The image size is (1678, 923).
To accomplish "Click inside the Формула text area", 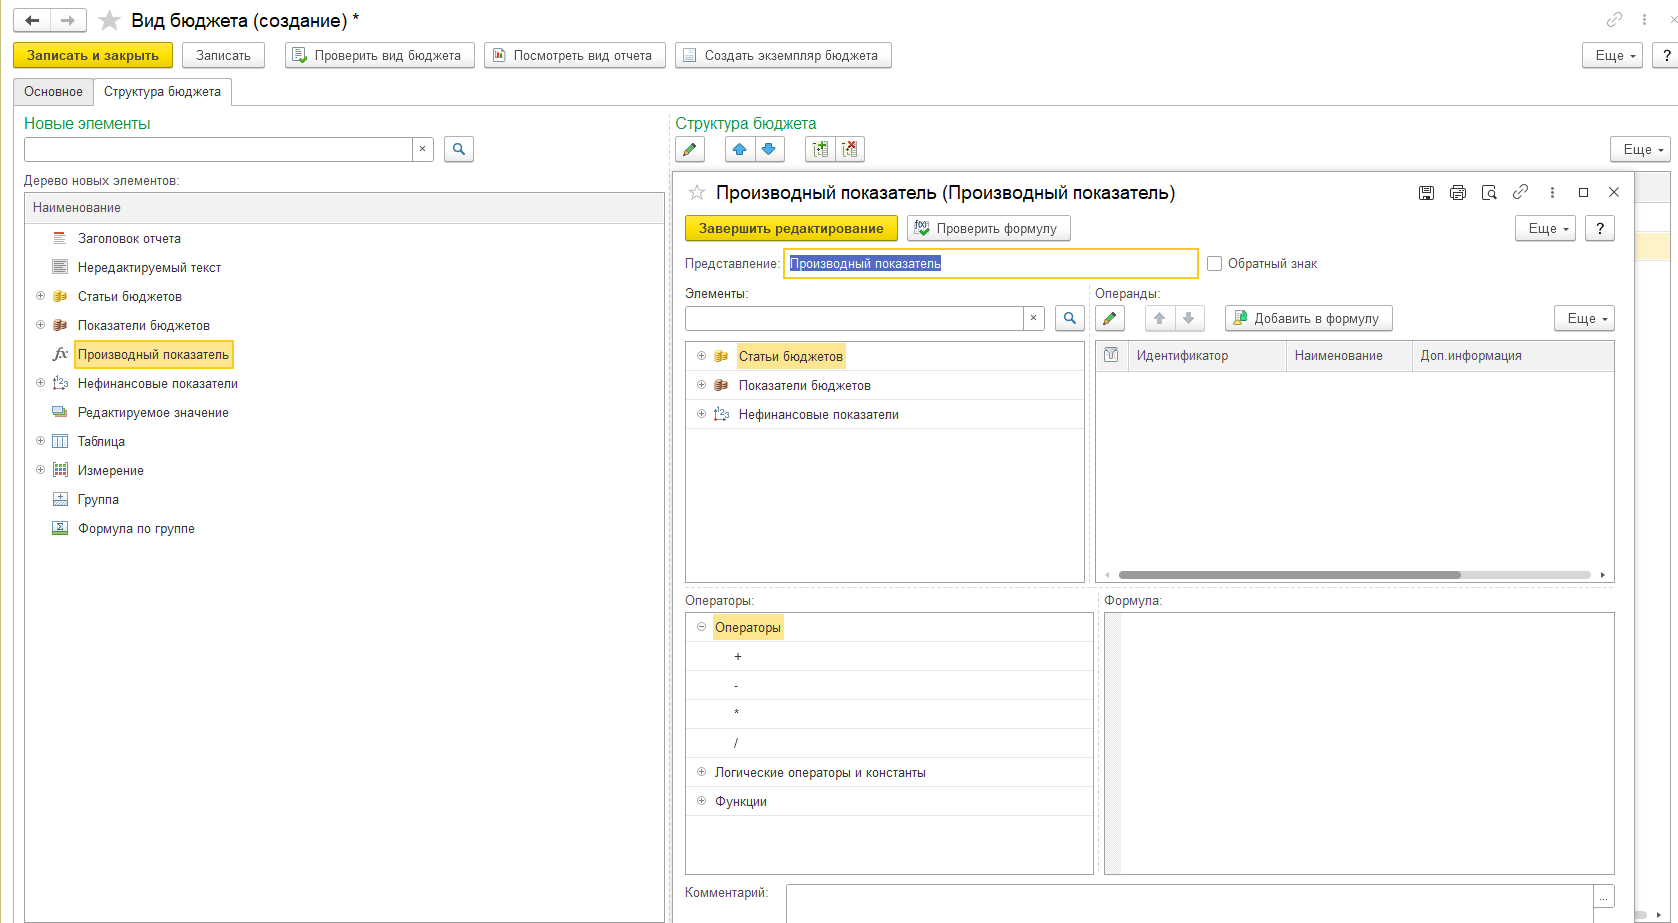I will [x=1365, y=742].
